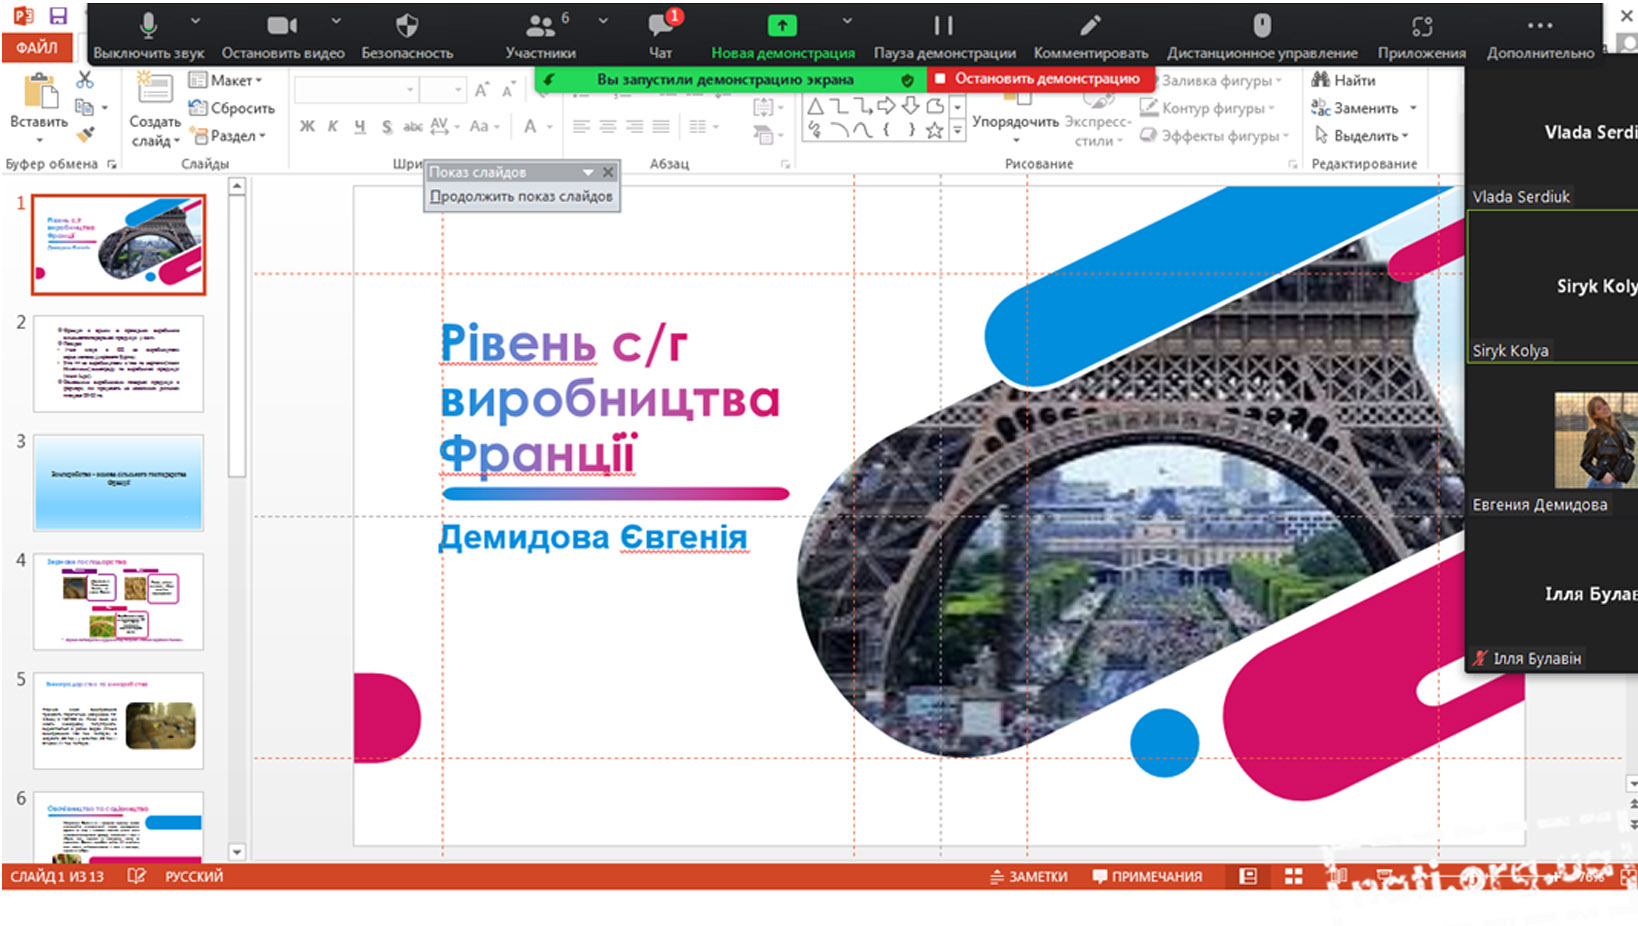Mute microphone with Выключить звук

click(x=148, y=36)
